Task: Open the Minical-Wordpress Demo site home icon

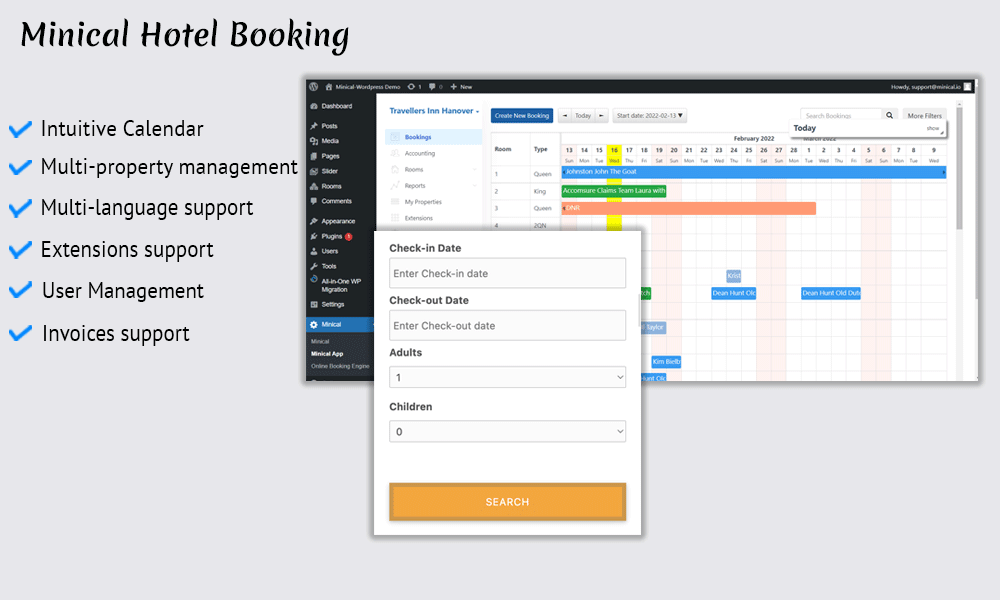Action: 329,87
